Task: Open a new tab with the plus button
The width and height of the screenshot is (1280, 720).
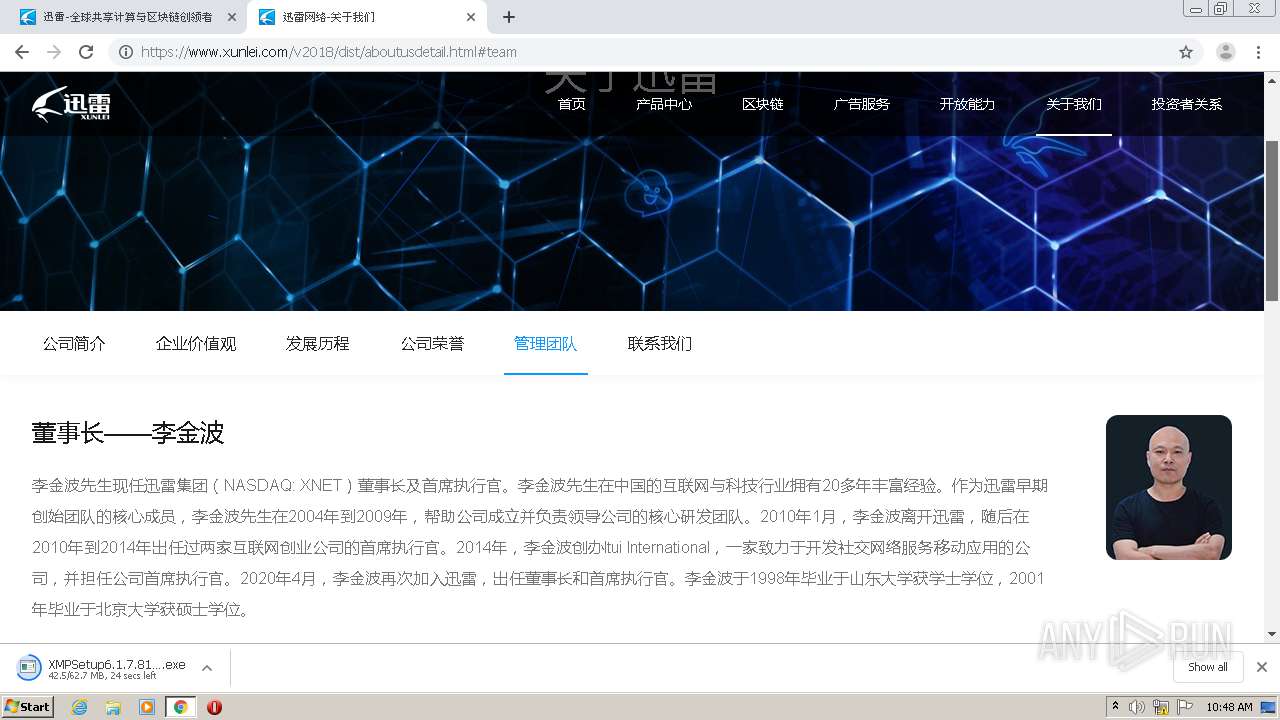Action: click(x=509, y=17)
